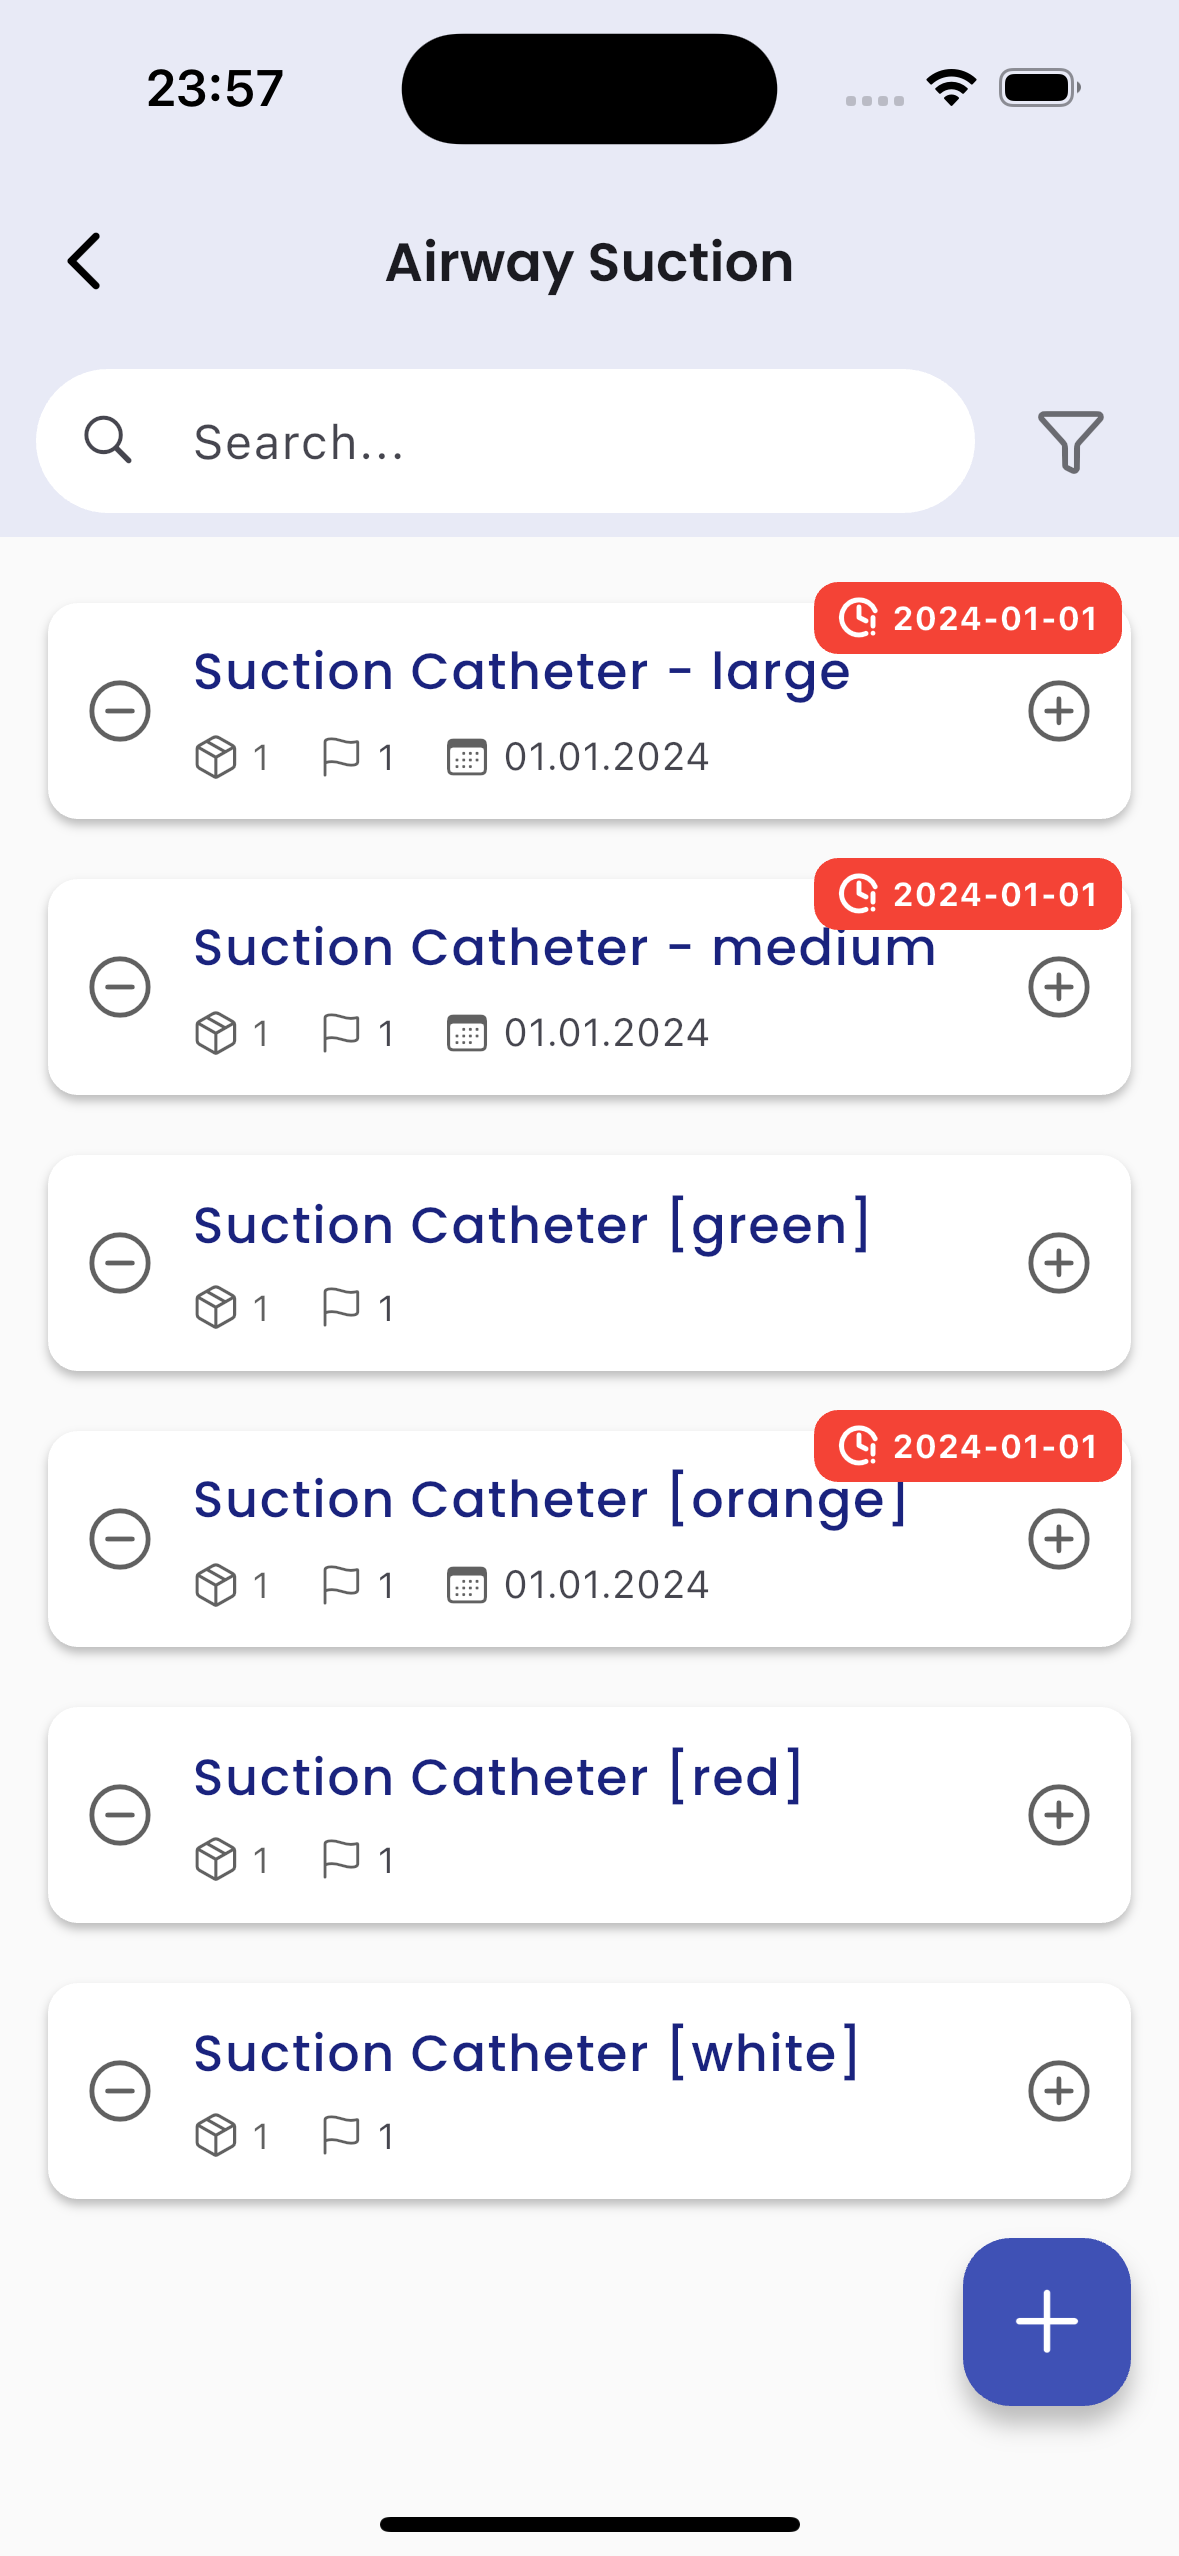Increase quantity of Suction Catheter - medium
The image size is (1179, 2556).
[1058, 988]
